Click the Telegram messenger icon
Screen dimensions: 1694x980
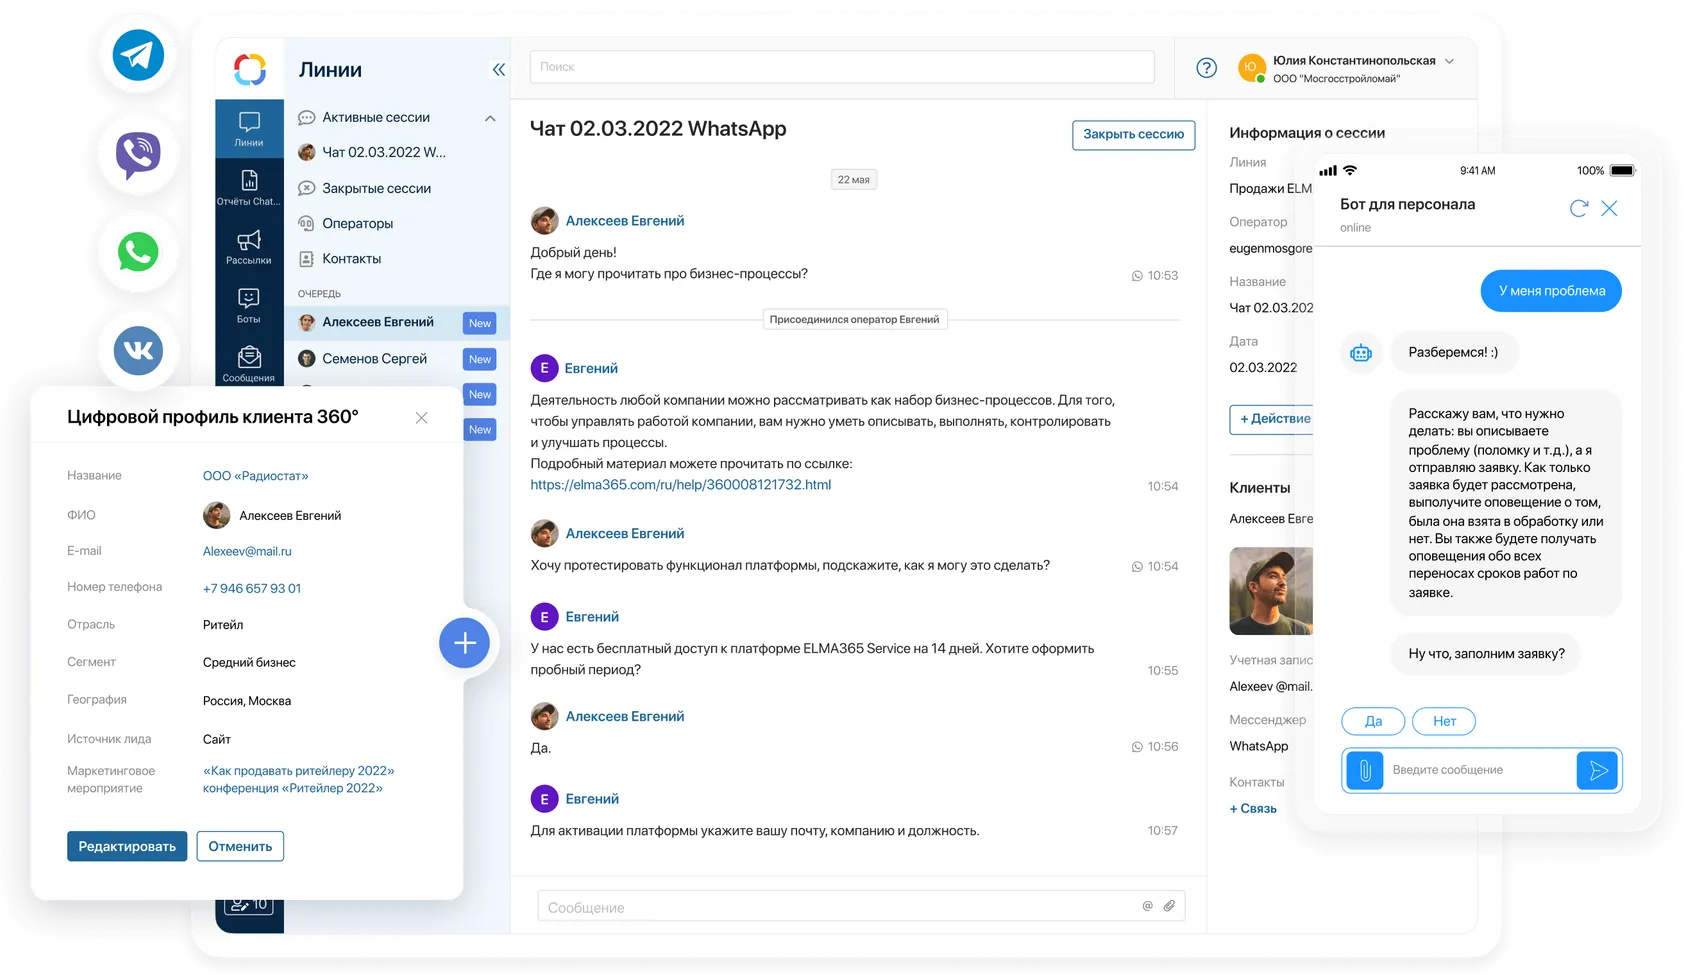click(138, 55)
